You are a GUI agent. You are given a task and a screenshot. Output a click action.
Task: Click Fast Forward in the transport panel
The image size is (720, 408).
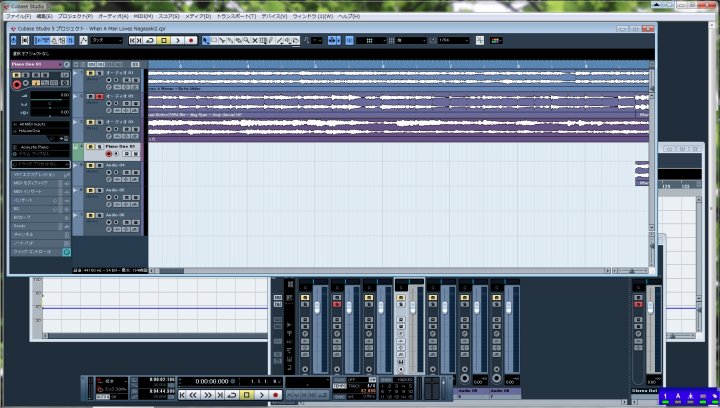(207, 395)
